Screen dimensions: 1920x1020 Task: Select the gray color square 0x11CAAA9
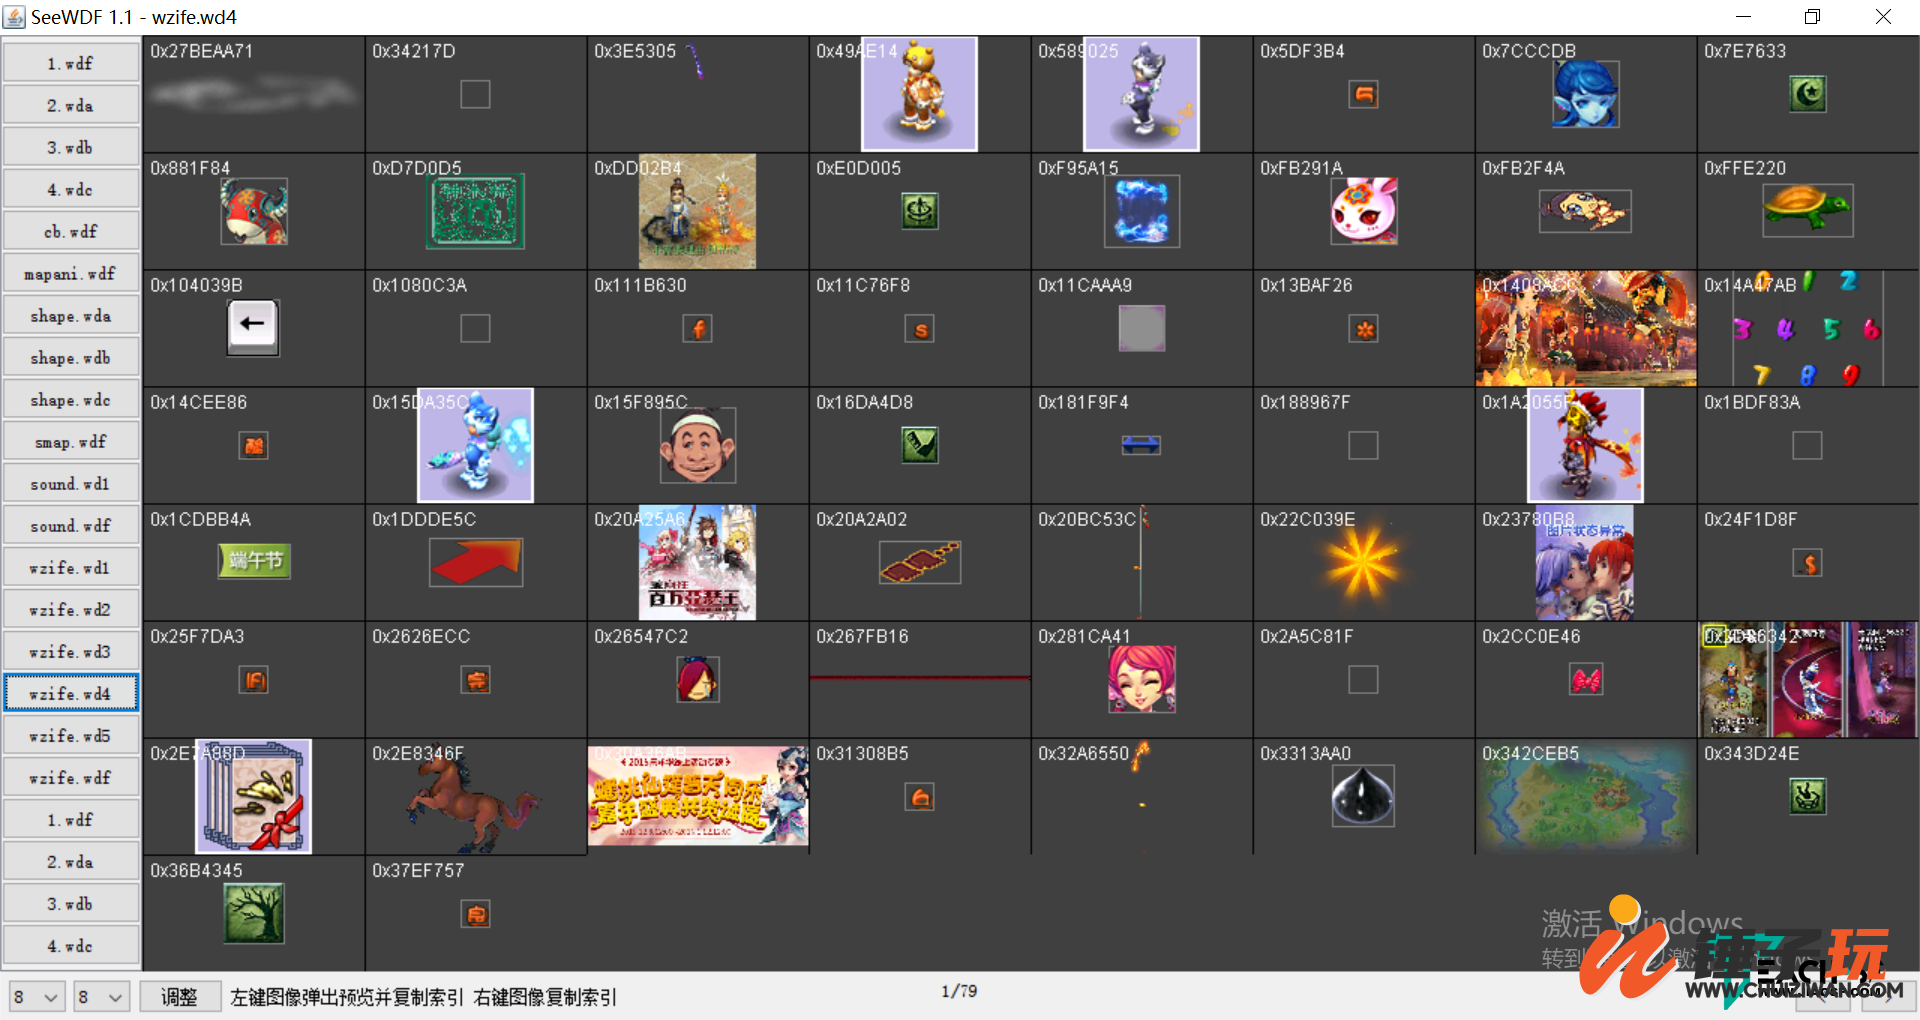1141,328
